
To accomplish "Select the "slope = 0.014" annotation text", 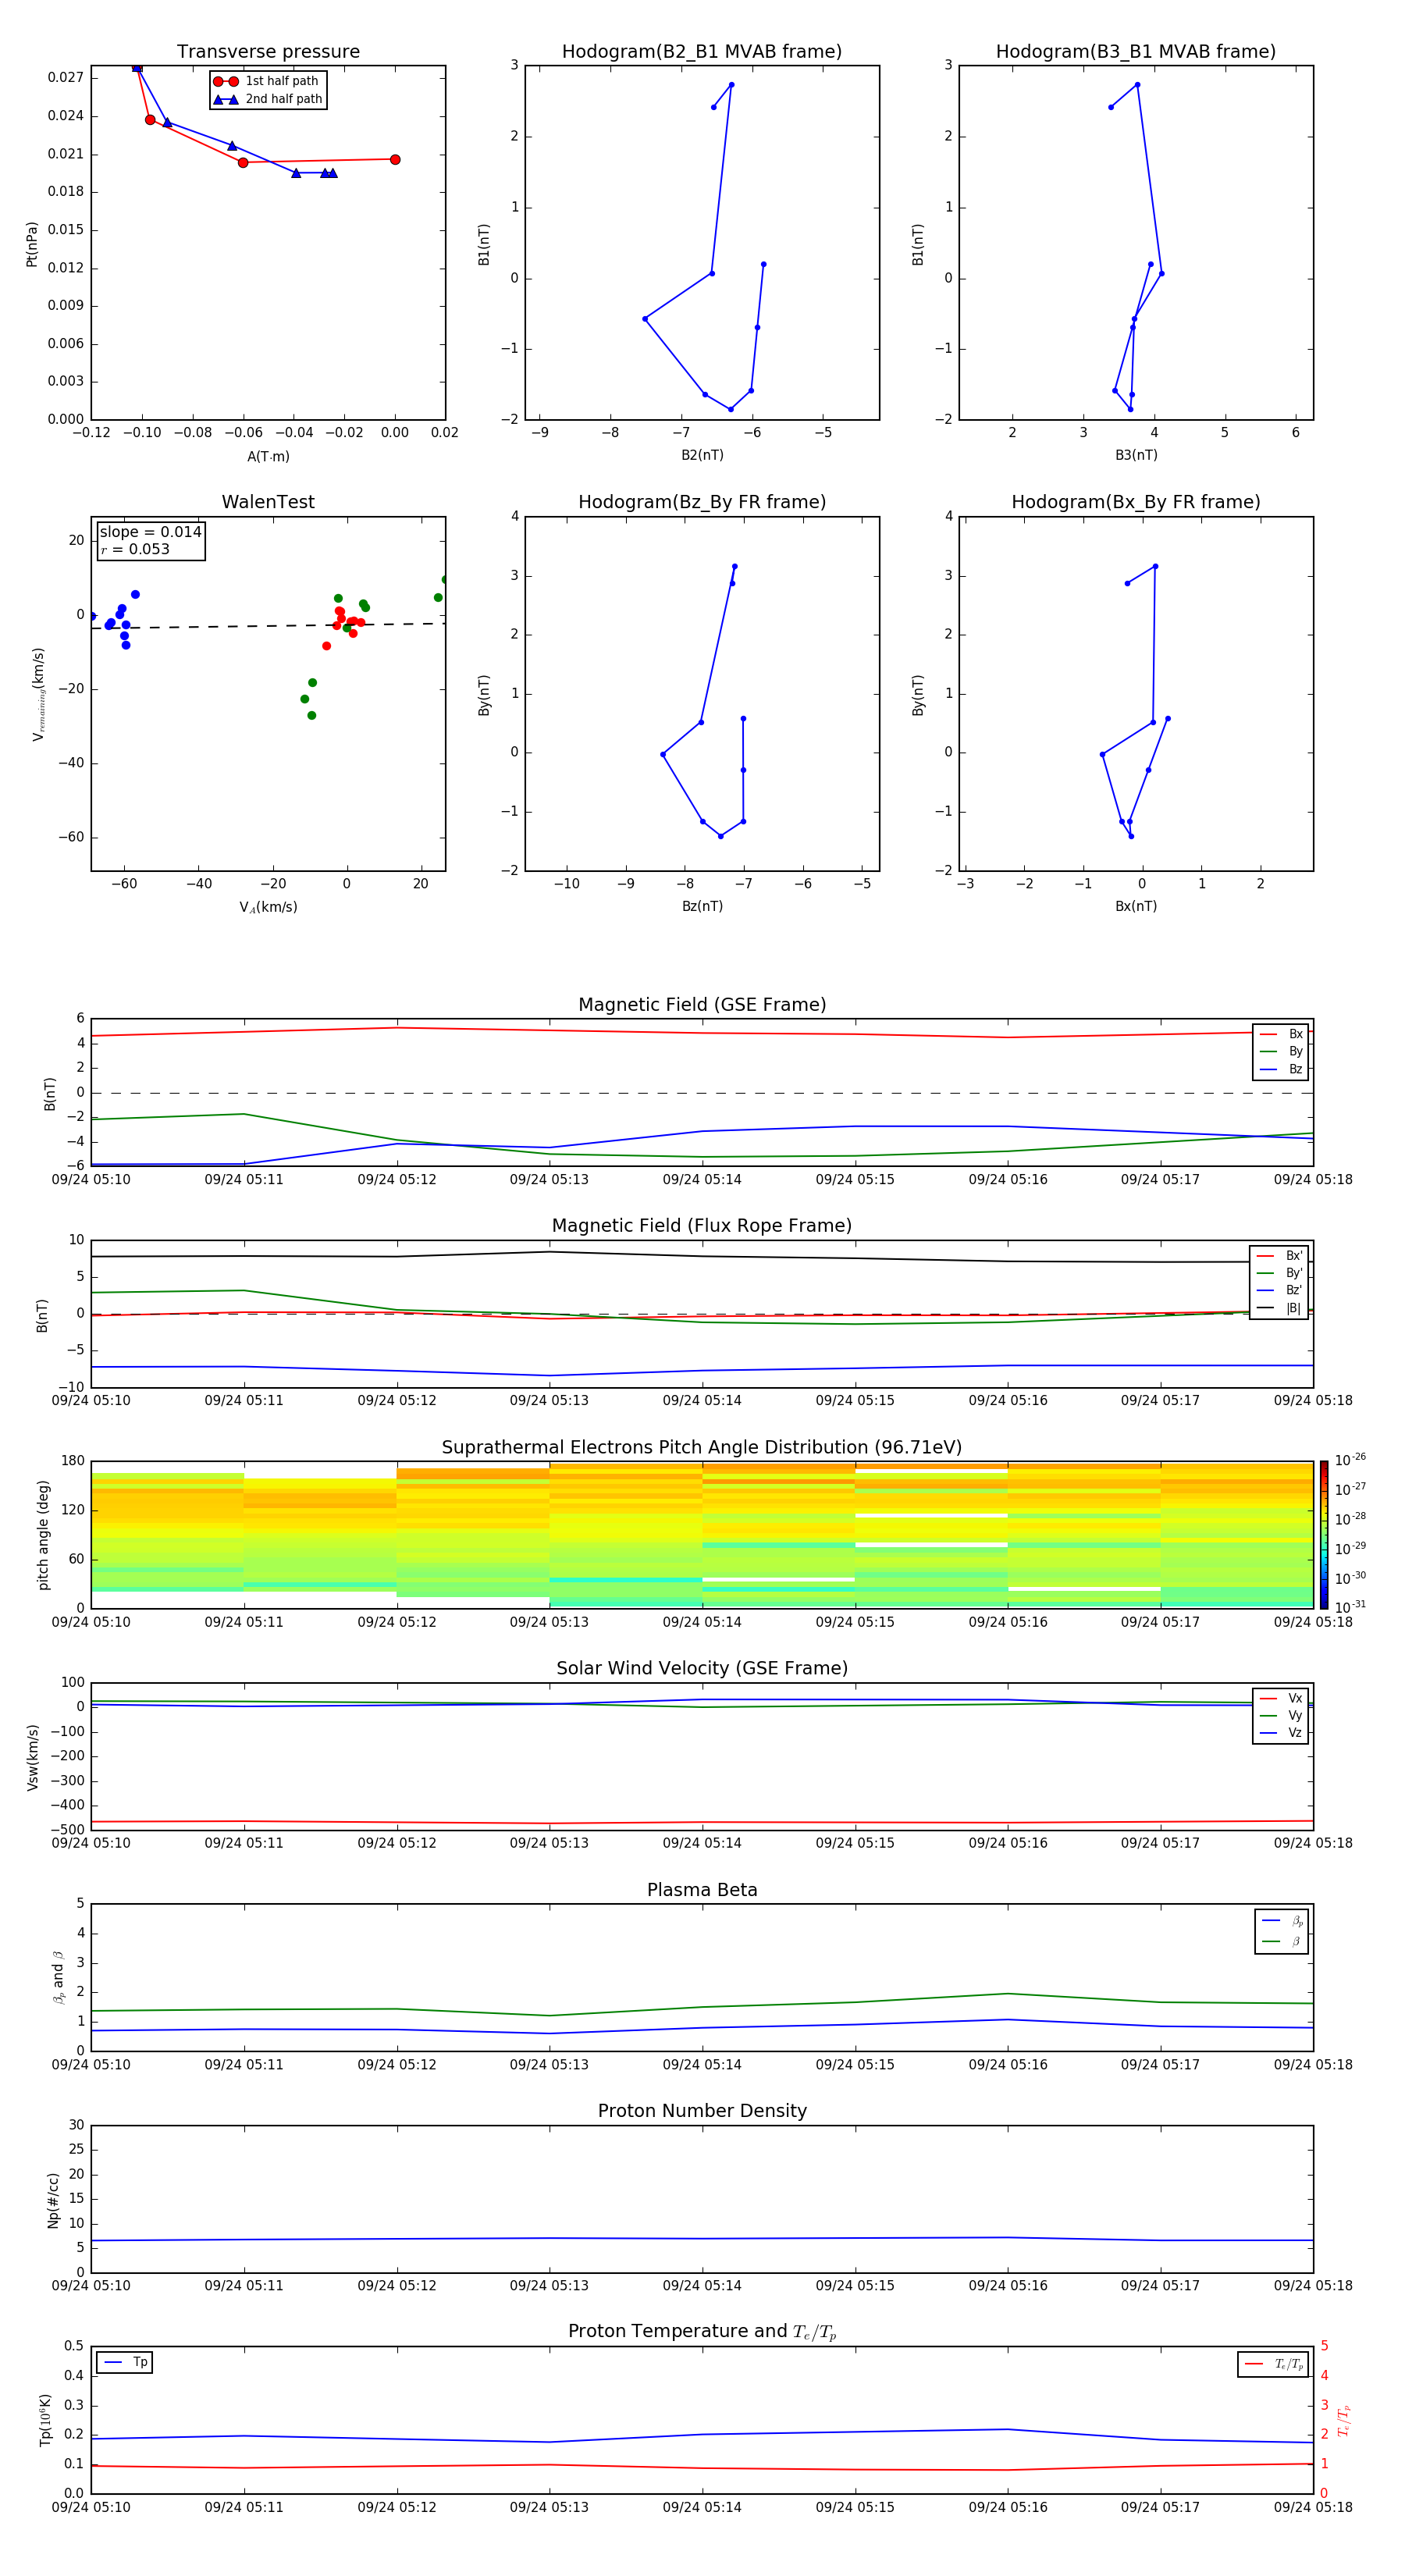I will [x=150, y=532].
